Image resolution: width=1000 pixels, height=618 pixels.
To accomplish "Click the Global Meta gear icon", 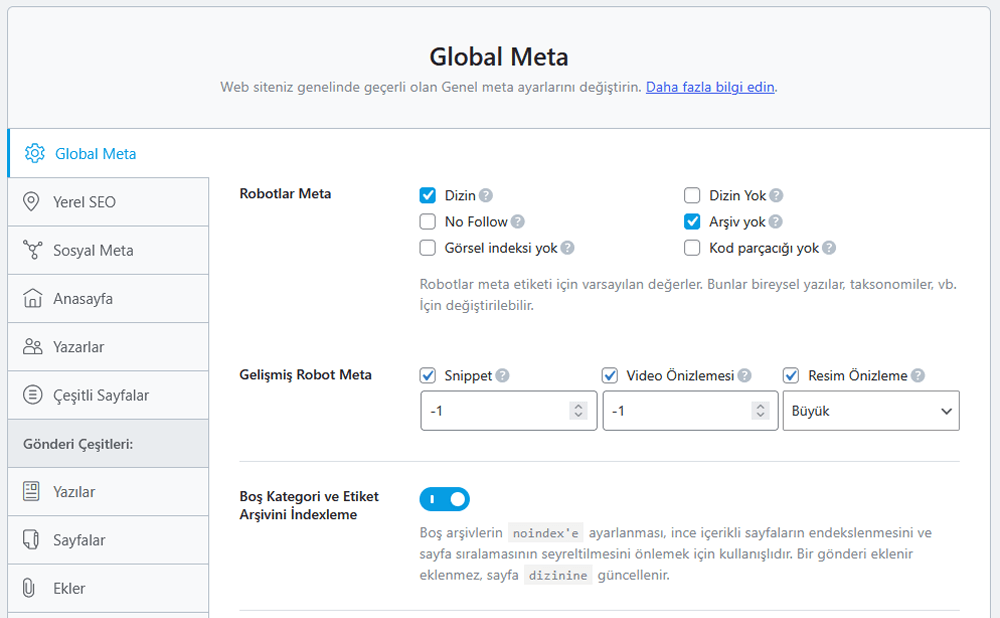I will (x=35, y=153).
